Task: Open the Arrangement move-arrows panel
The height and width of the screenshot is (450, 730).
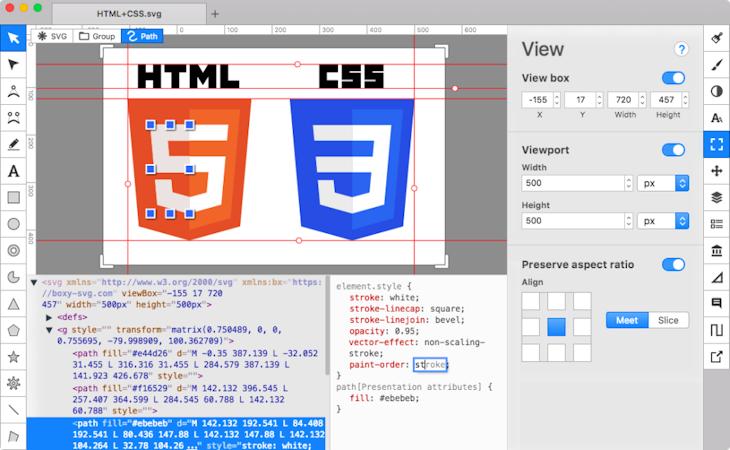Action: (716, 171)
